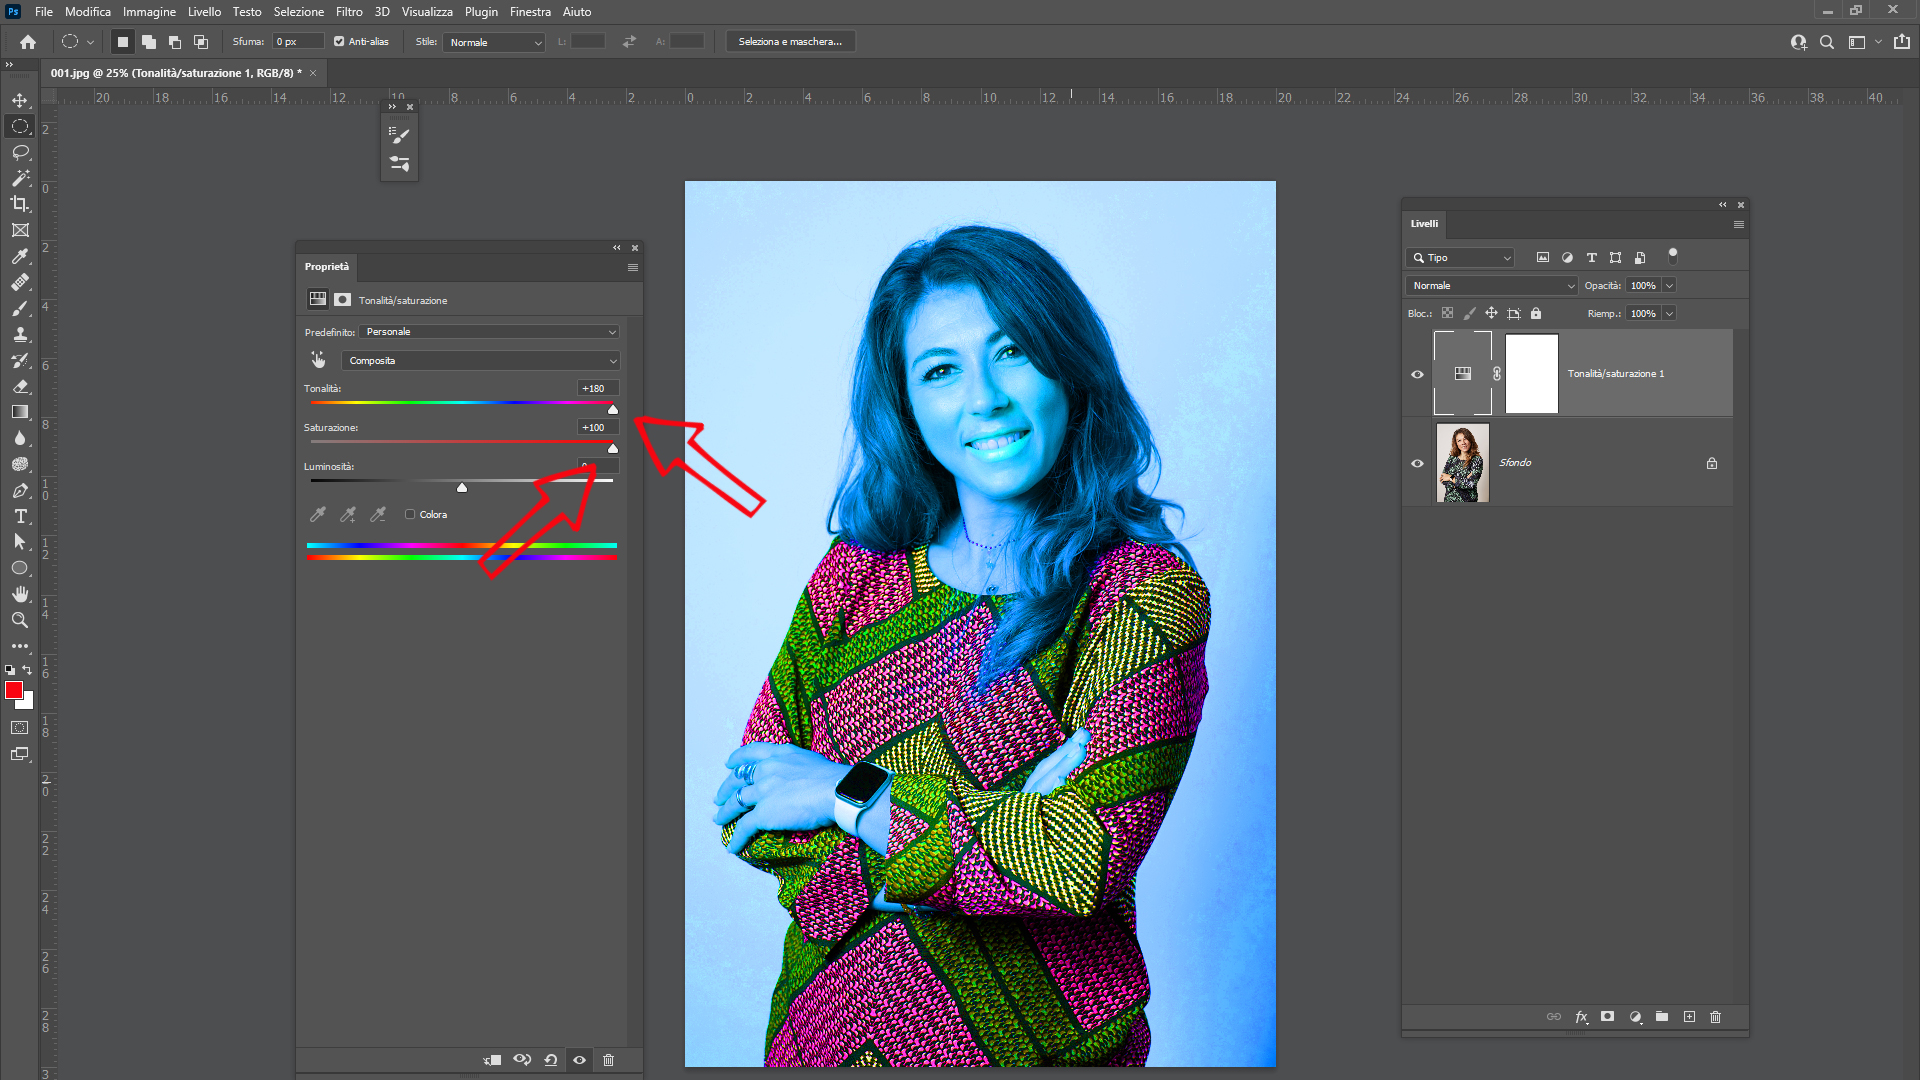Select the Crop tool
The height and width of the screenshot is (1080, 1920).
click(20, 204)
